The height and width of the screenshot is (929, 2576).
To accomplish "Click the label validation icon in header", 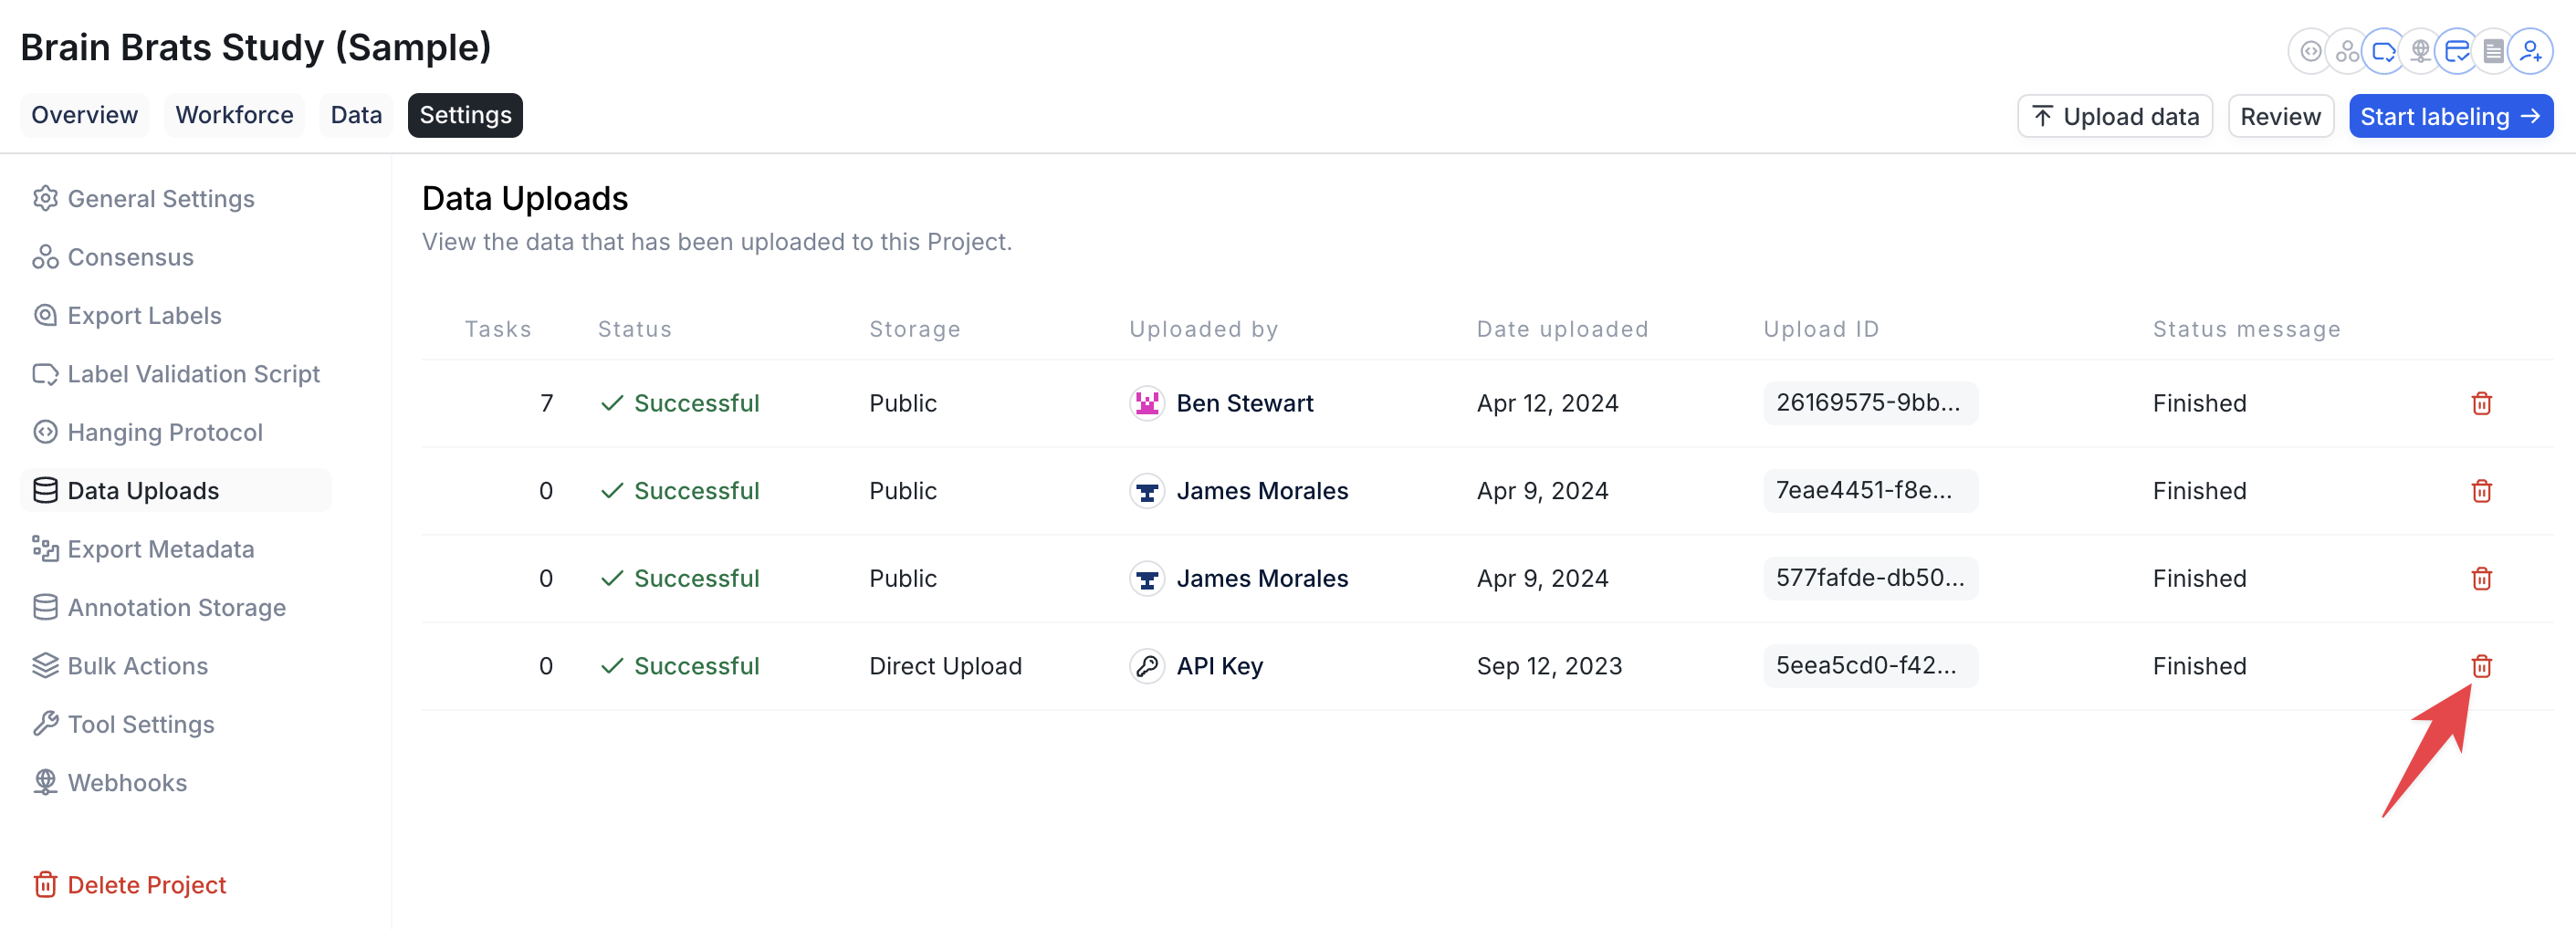I will pos(2384,51).
